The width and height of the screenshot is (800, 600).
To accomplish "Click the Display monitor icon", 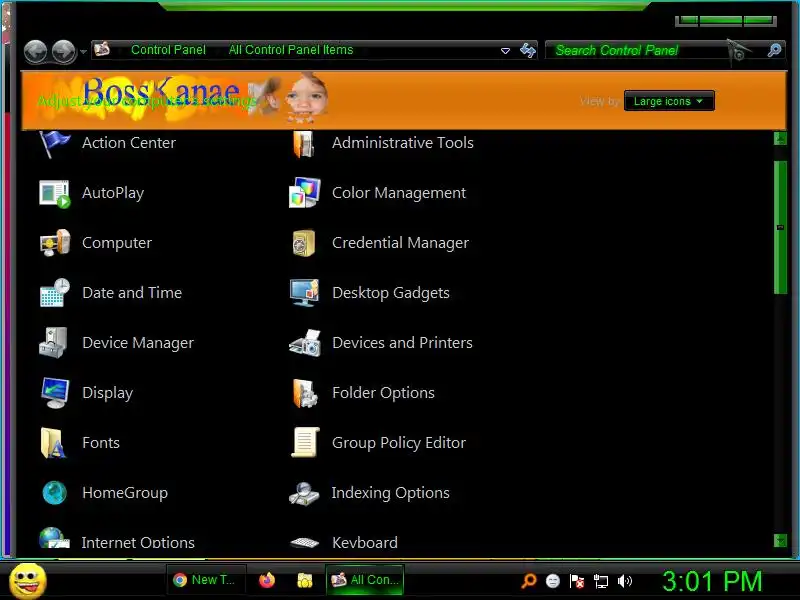I will (55, 393).
